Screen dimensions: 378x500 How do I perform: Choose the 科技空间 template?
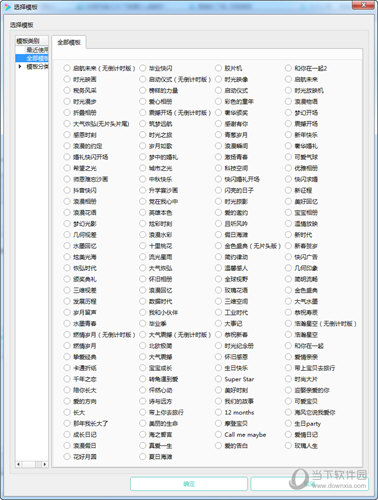218,168
